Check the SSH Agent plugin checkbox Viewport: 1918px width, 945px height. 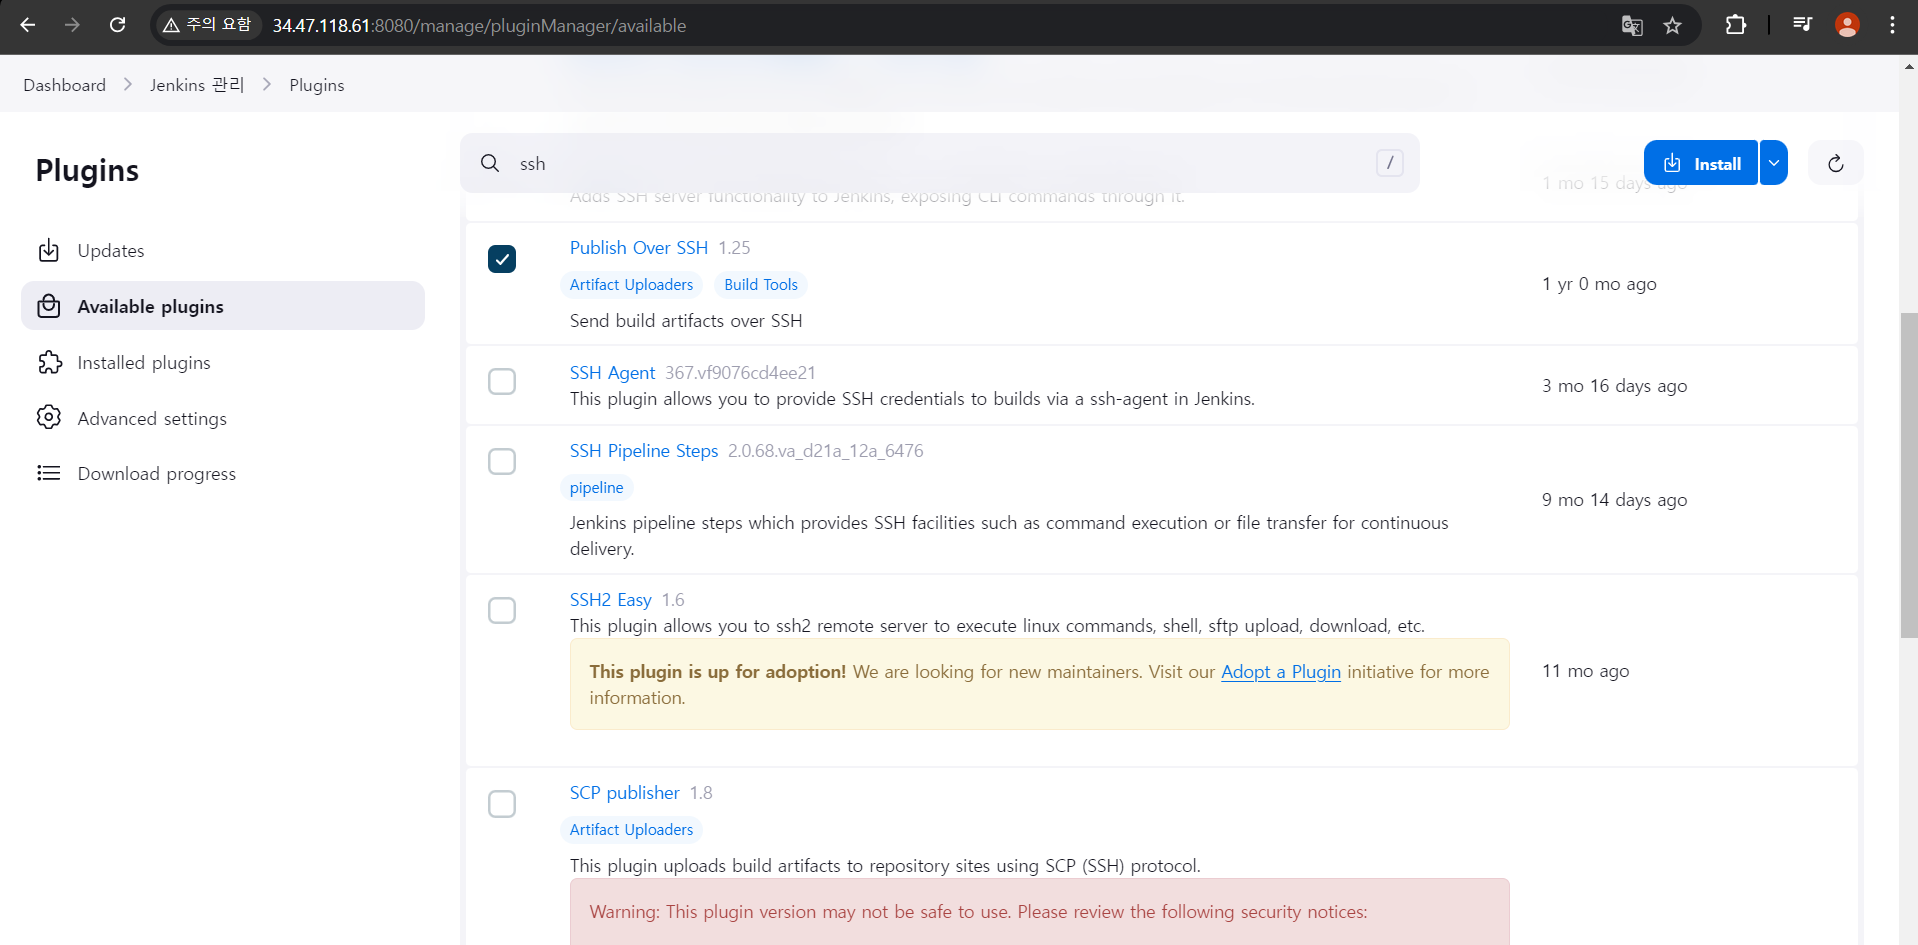pos(502,382)
